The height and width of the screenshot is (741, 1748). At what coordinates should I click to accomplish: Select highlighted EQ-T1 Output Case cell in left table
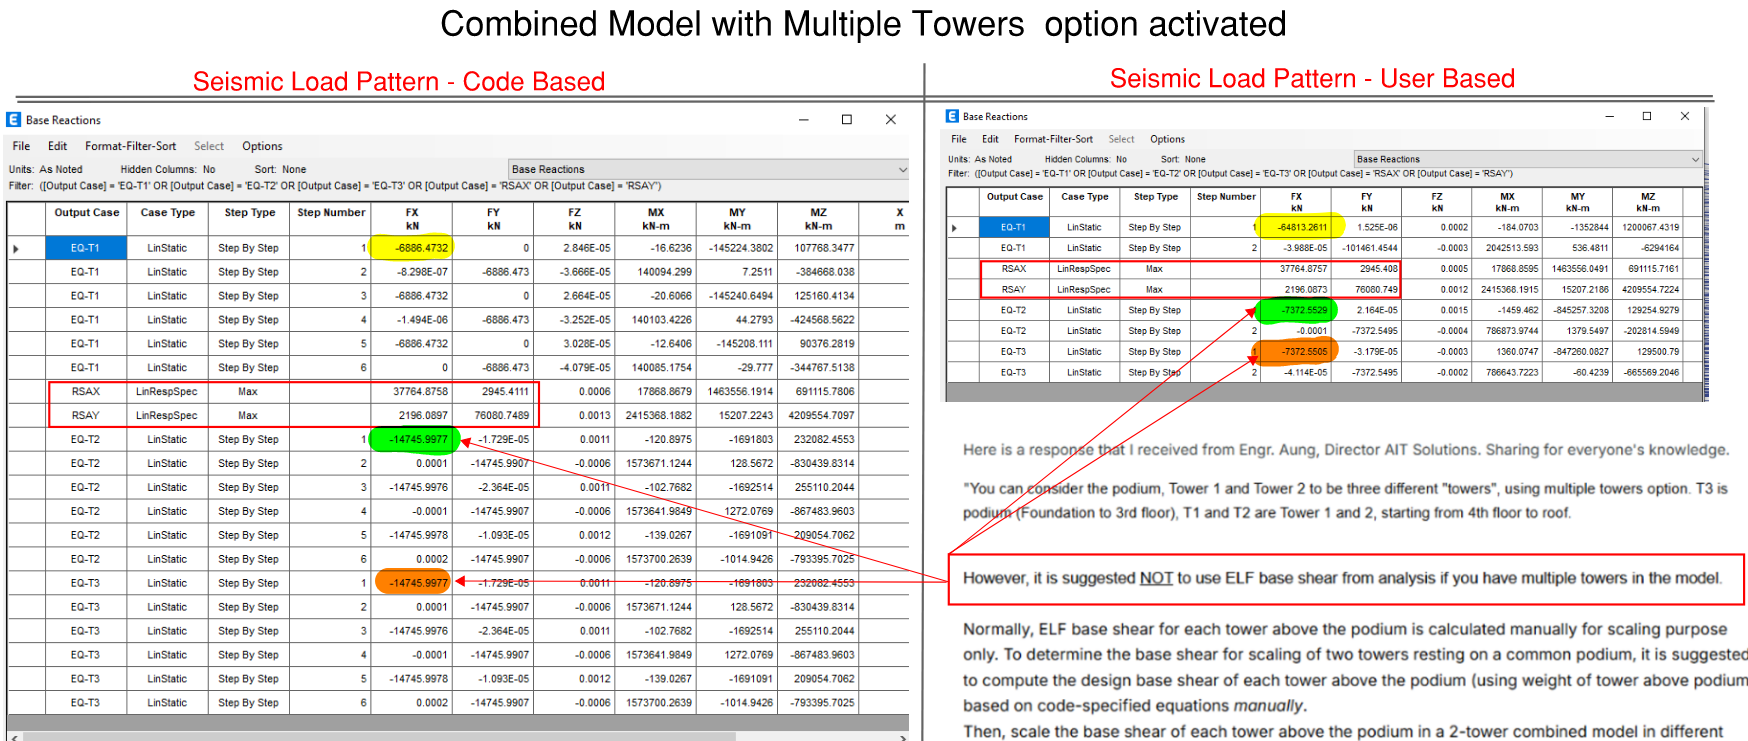(x=86, y=248)
